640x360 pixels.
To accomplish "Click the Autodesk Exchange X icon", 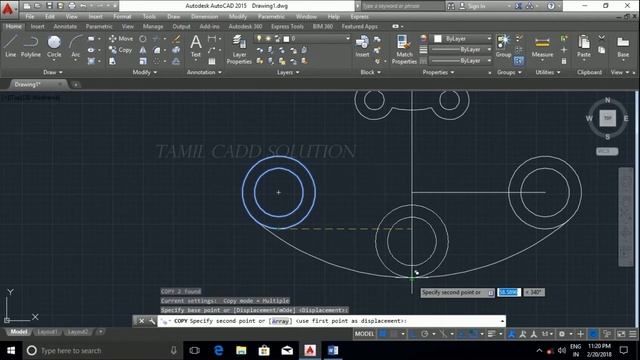I will pos(518,6).
